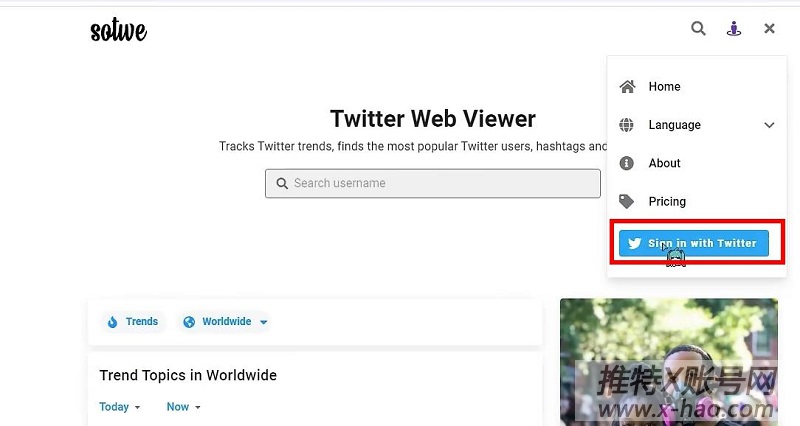Click the Home house icon
800x426 pixels.
[627, 87]
